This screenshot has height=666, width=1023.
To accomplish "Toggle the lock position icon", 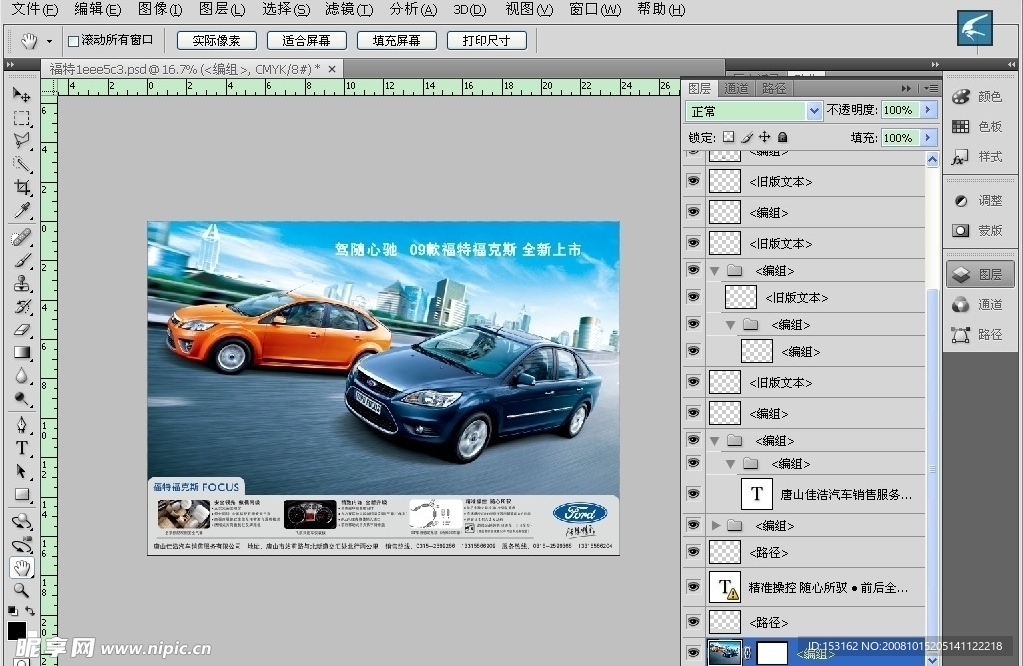I will [765, 137].
